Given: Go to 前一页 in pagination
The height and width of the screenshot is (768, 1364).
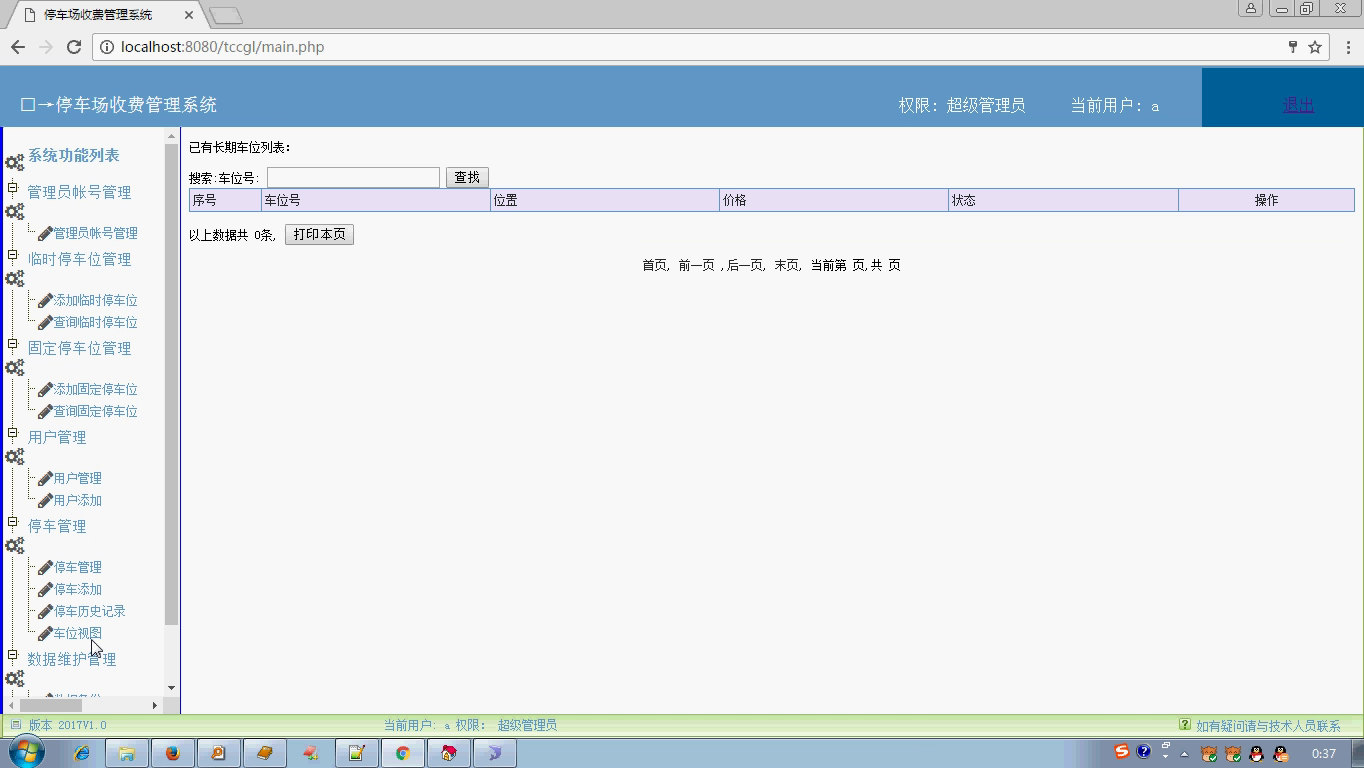Looking at the screenshot, I should [x=696, y=265].
